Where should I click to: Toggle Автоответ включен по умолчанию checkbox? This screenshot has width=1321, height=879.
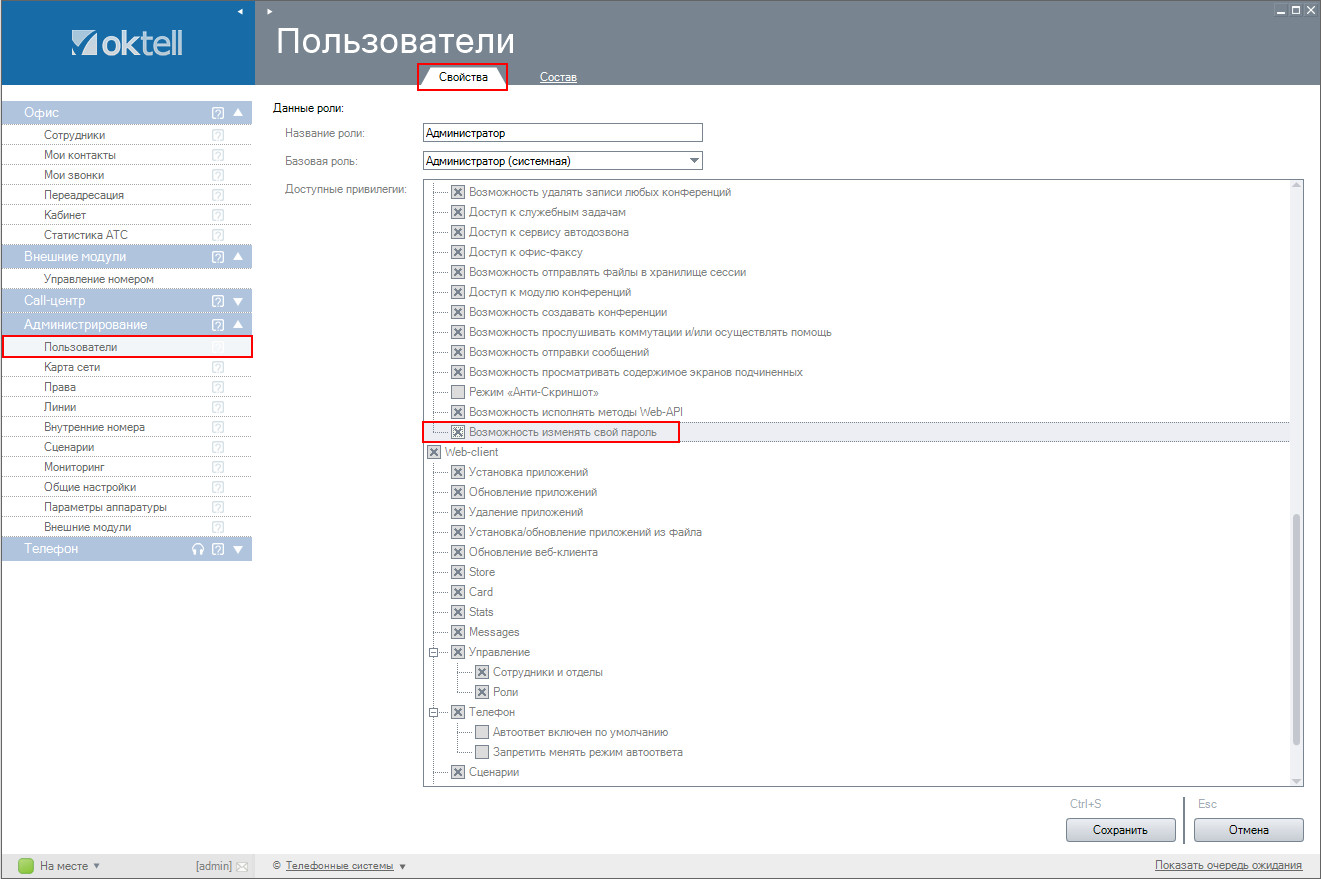point(482,732)
